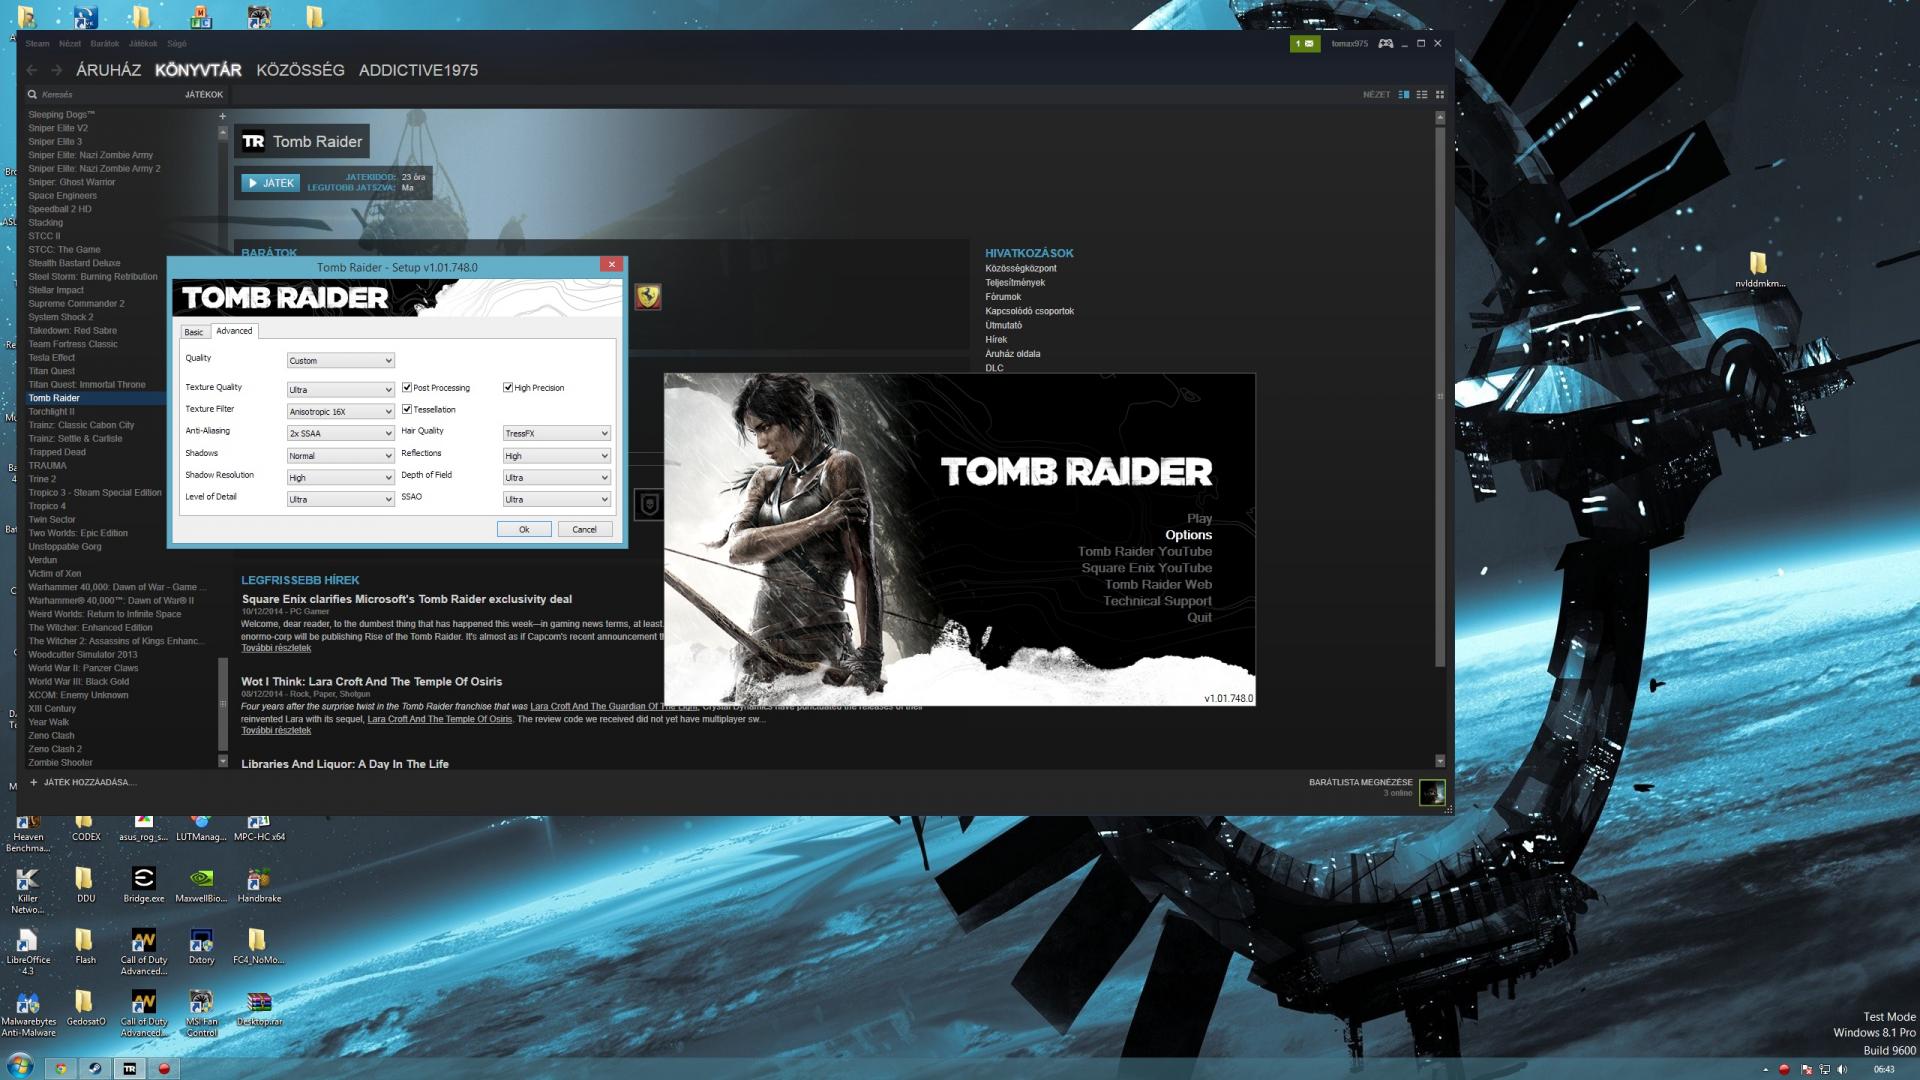Switch Steam library to grid view

[1440, 95]
